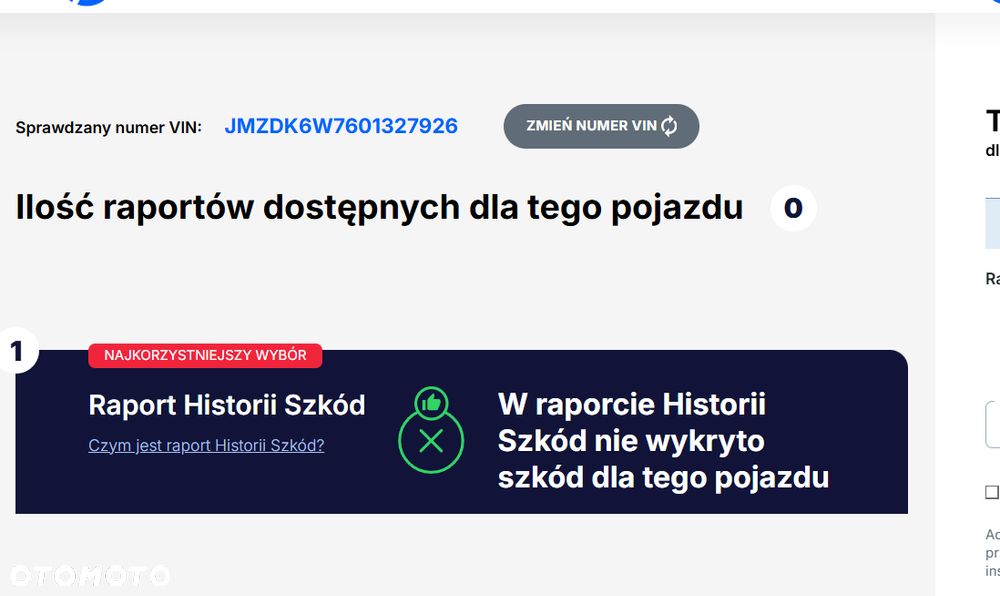Click the light blue box in right panel
Screen dimensions: 1000x596
click(992, 223)
